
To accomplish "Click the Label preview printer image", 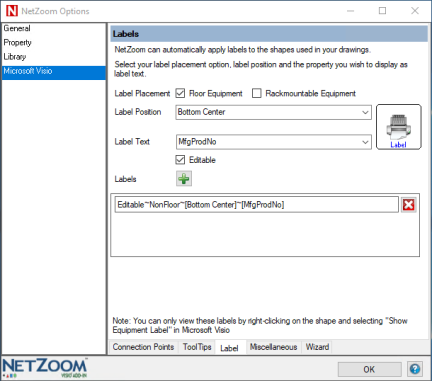I will tap(399, 127).
